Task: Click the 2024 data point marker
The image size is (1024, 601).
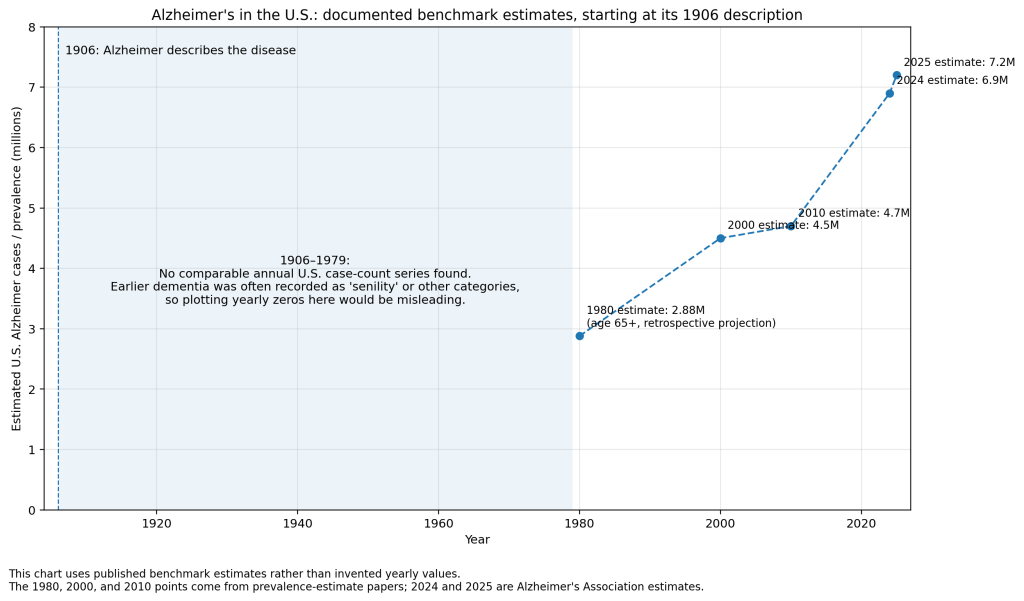Action: click(890, 93)
